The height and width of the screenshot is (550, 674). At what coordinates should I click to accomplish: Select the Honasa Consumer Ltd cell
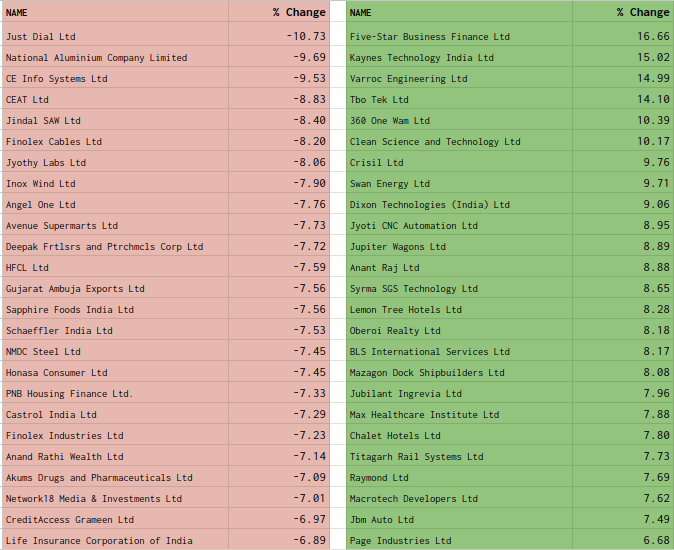pos(115,373)
